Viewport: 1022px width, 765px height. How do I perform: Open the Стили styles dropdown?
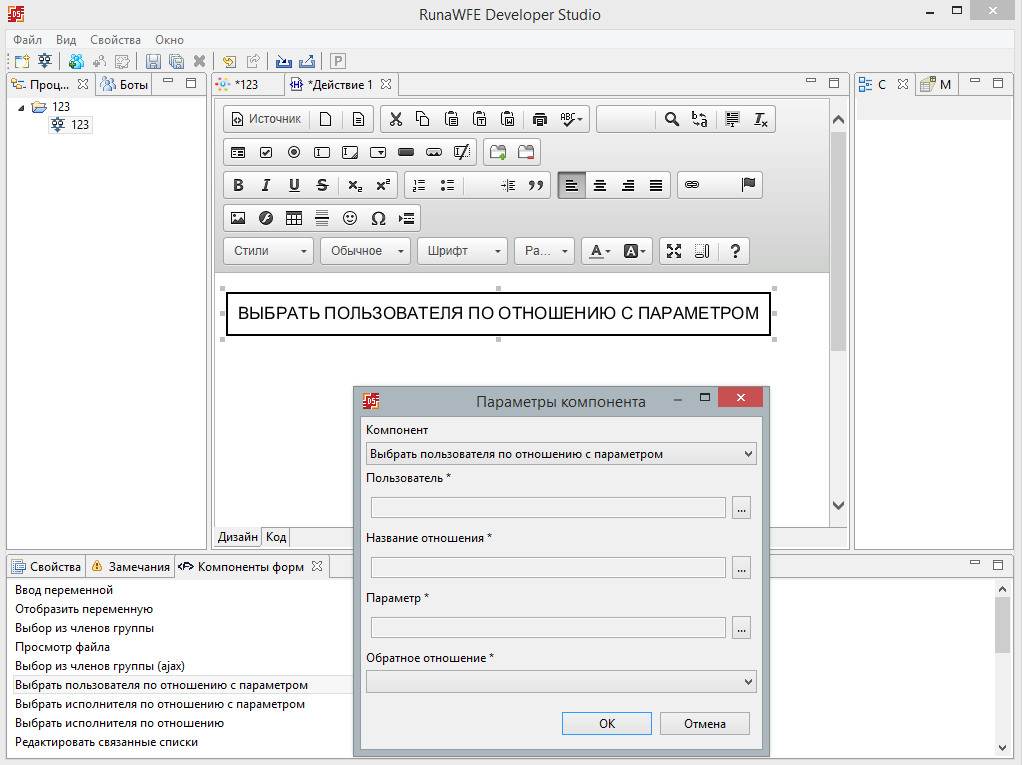[269, 251]
